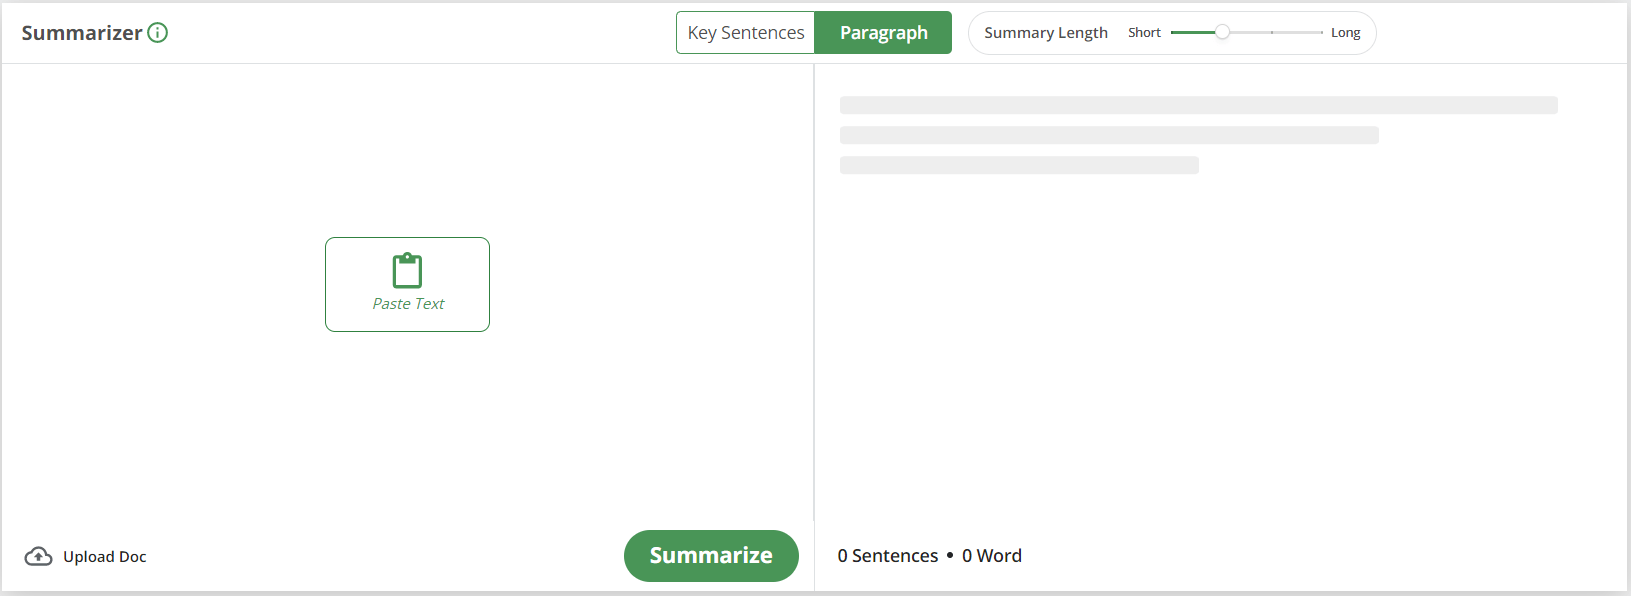
Task: Click the upload arrow inside the cloud icon
Action: click(38, 555)
